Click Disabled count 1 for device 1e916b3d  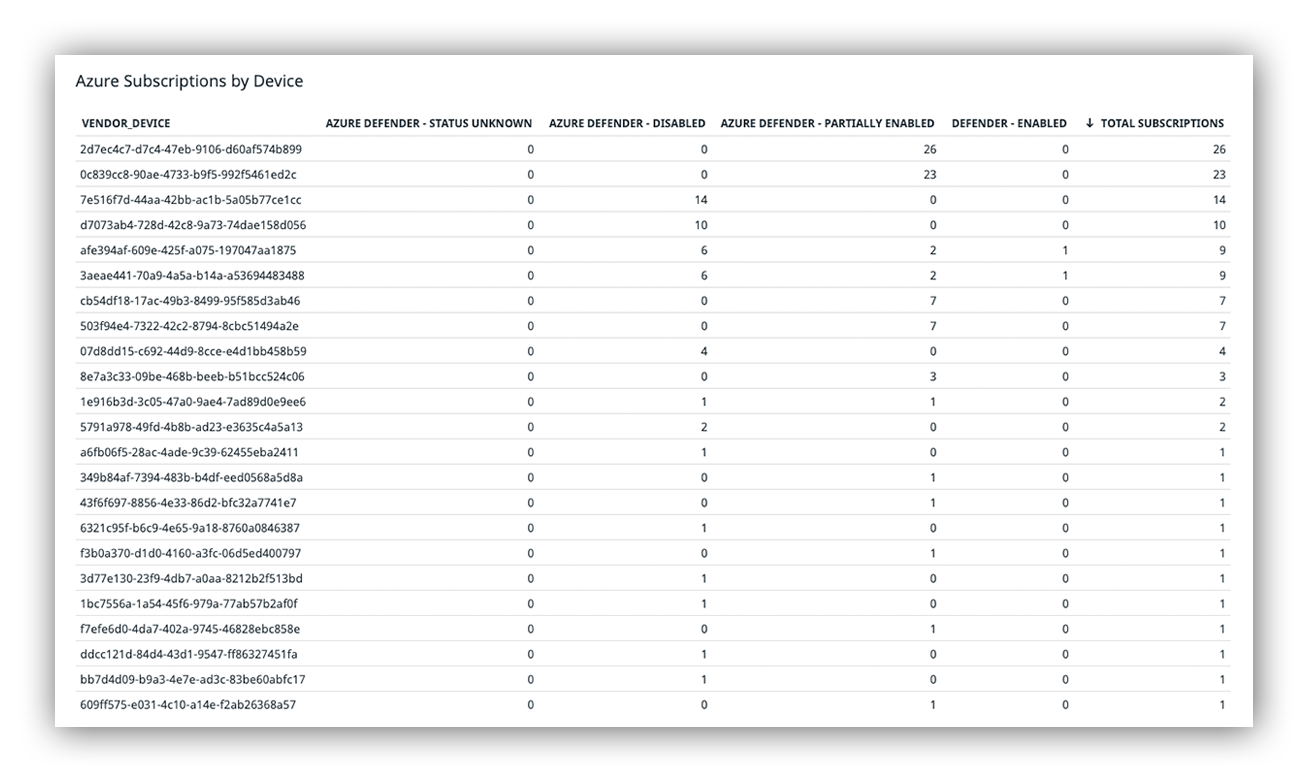(x=704, y=402)
